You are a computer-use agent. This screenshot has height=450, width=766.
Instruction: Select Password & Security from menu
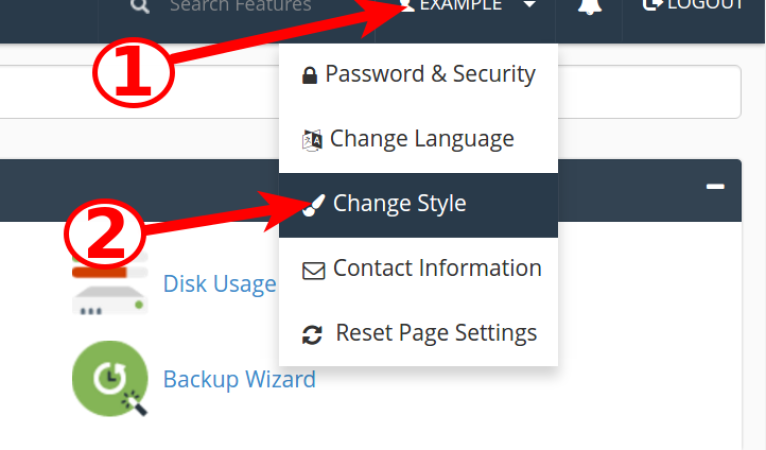click(x=418, y=75)
